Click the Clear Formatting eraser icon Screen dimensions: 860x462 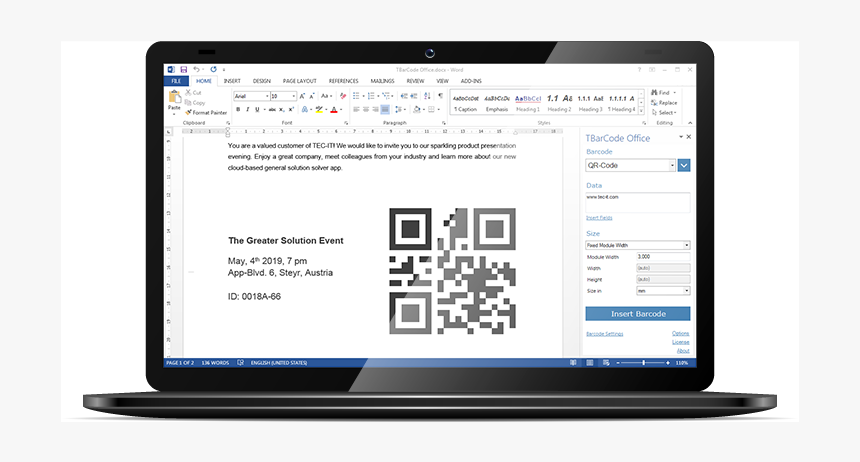click(x=343, y=96)
